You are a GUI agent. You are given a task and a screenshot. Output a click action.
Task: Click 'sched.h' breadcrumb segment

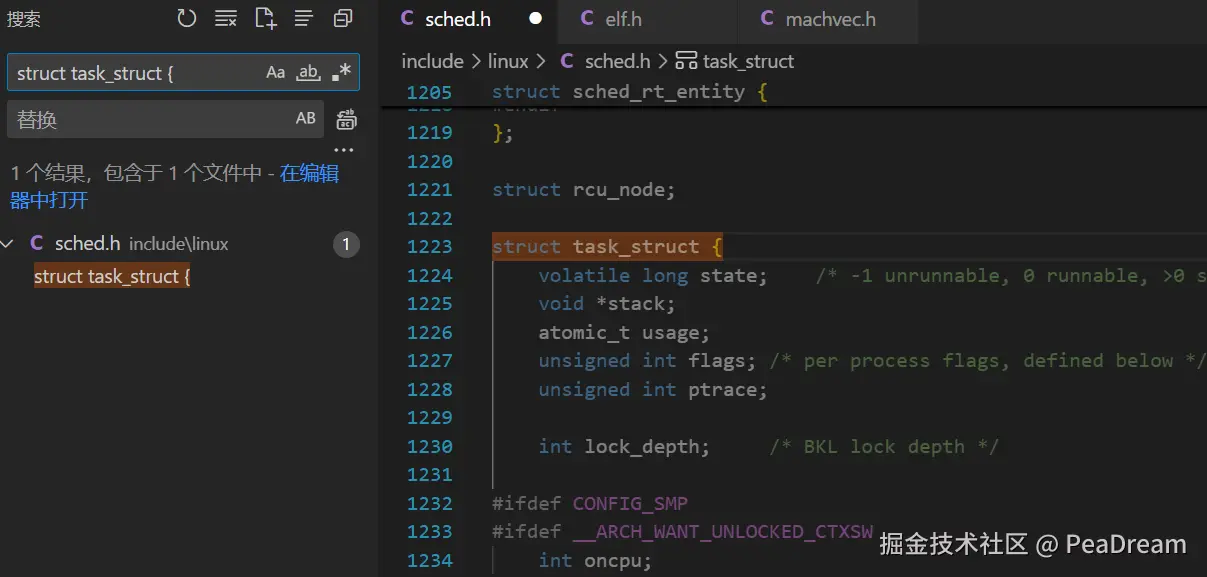[x=617, y=61]
